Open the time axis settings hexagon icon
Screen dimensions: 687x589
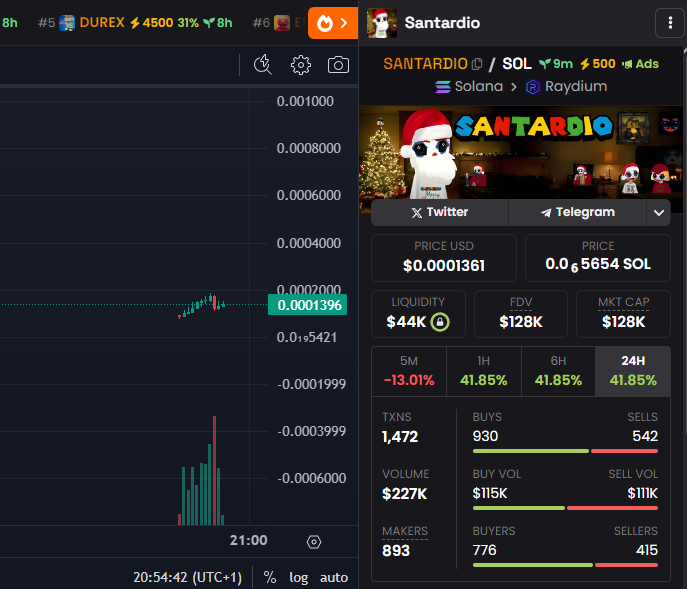(x=314, y=542)
